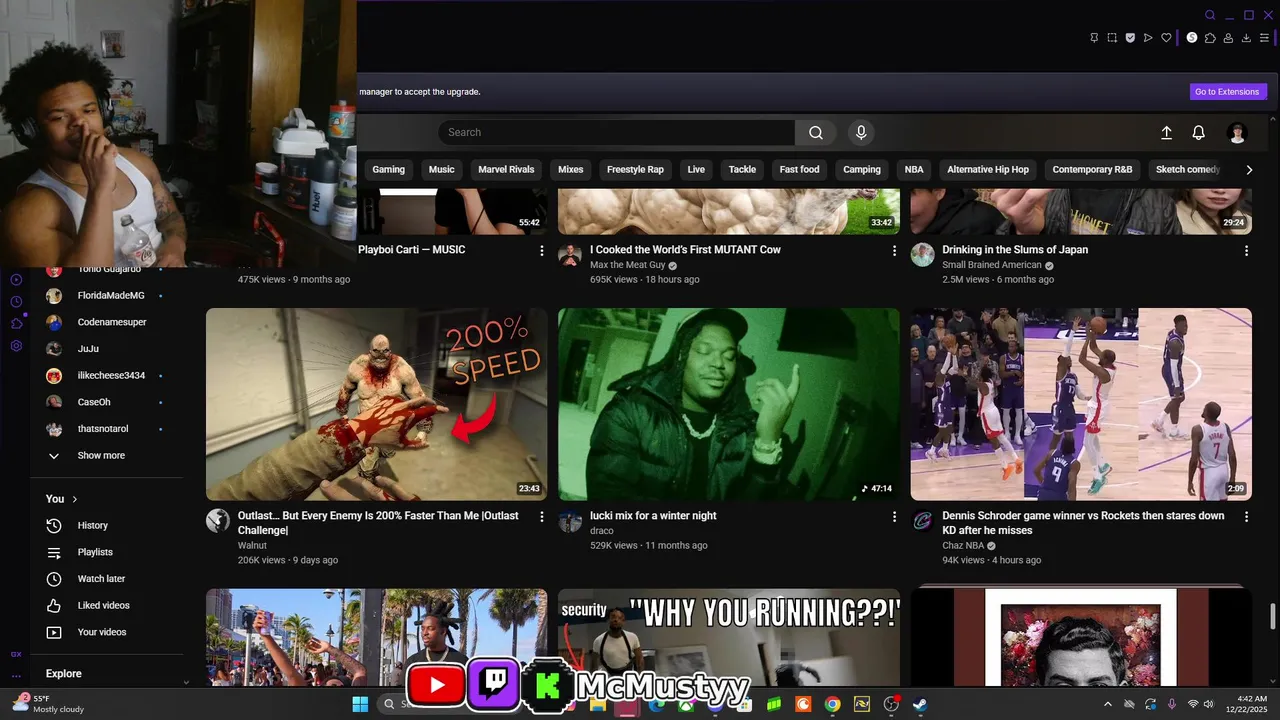Image resolution: width=1280 pixels, height=720 pixels.
Task: Open the Dennis Schroder game winner thumbnail
Action: point(1081,404)
